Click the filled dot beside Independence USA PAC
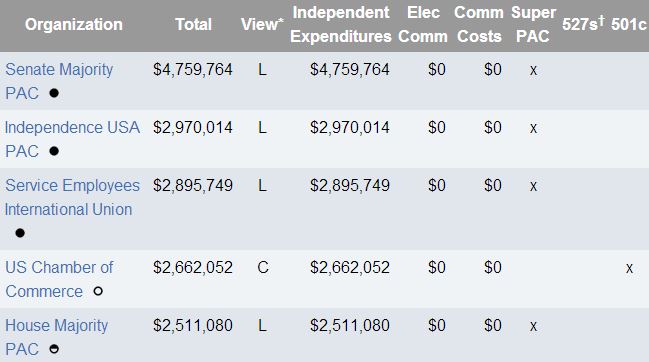649x362 pixels. click(x=54, y=151)
